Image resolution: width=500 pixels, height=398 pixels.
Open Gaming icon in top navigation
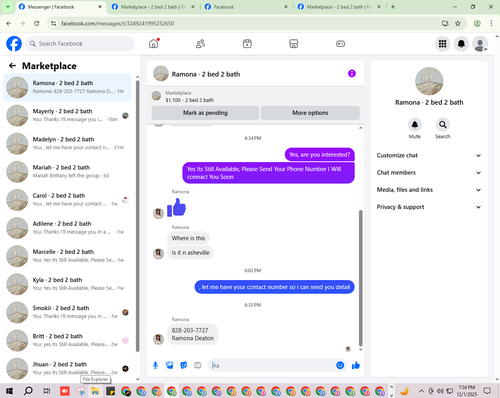(340, 44)
